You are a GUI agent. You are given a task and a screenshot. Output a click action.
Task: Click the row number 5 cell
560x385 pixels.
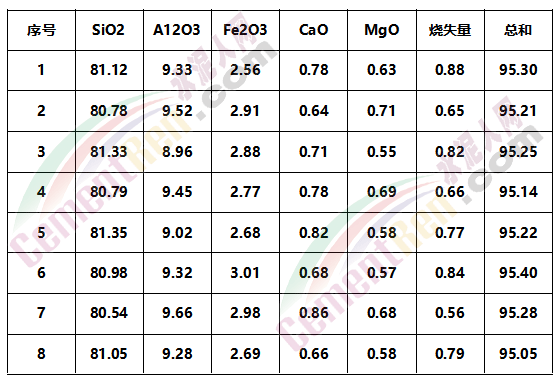click(41, 233)
